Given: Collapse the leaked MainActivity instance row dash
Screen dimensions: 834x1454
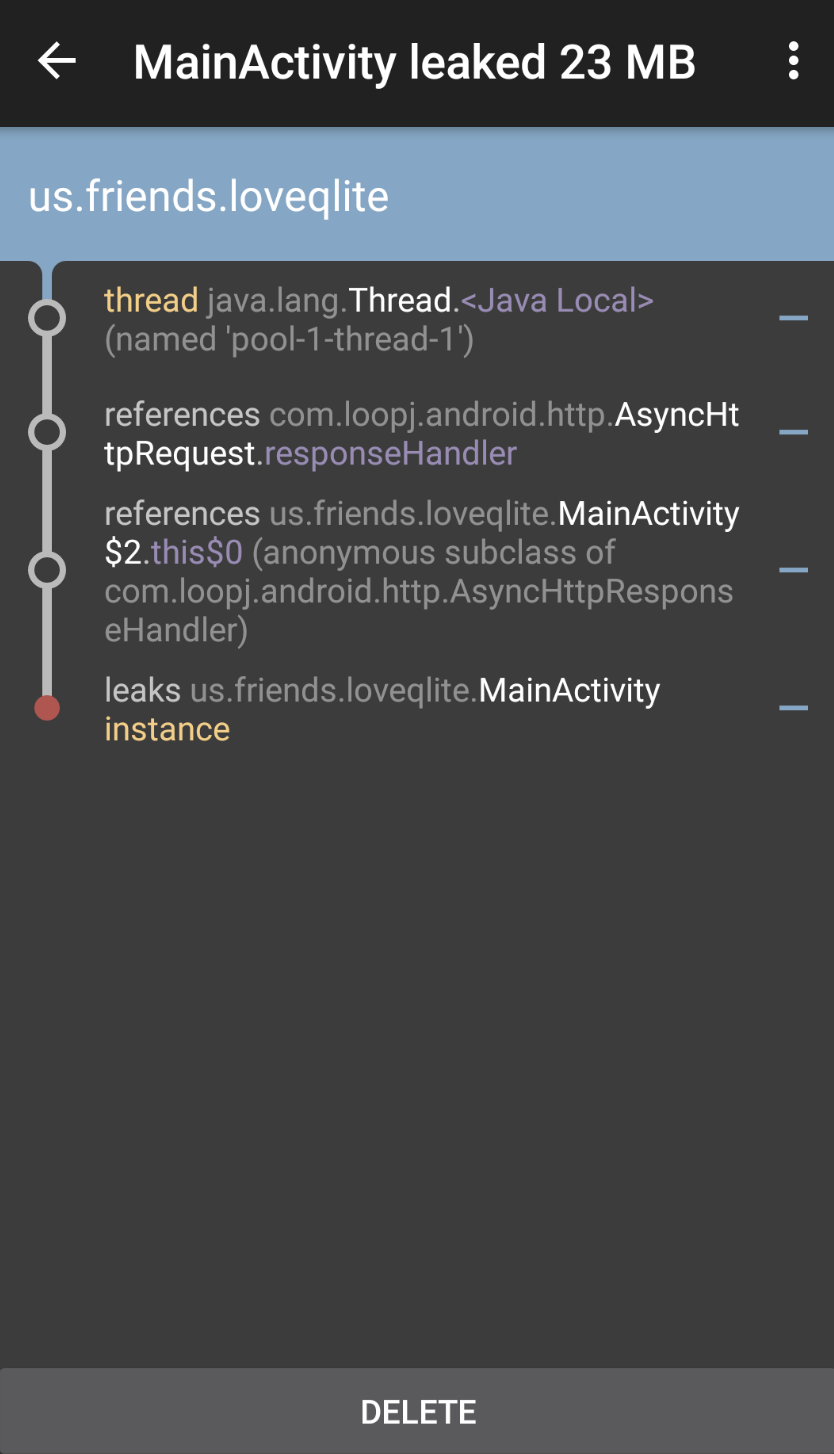Looking at the screenshot, I should (793, 708).
